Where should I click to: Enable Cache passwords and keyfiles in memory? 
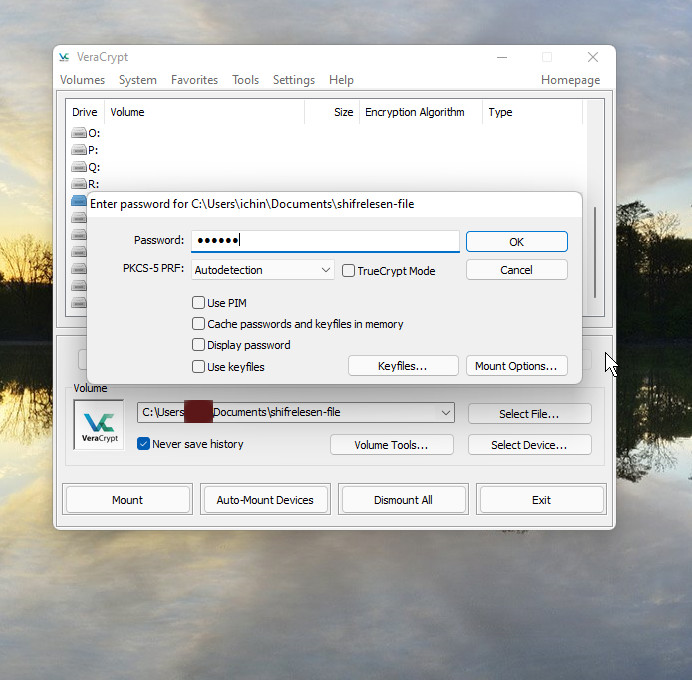pos(198,324)
